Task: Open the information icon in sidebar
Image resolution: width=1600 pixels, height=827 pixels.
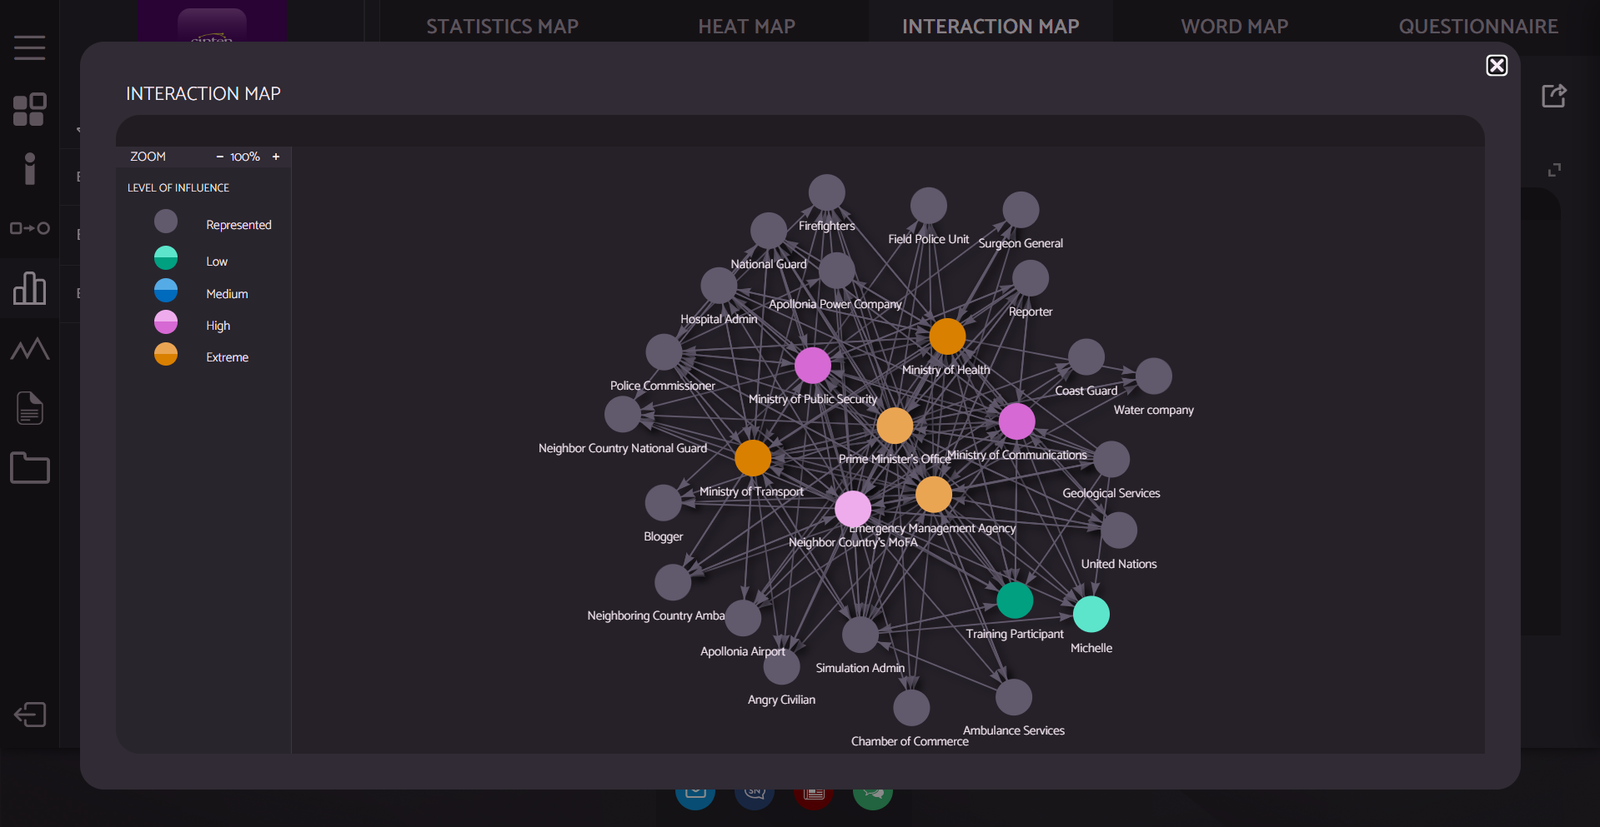Action: [x=30, y=169]
